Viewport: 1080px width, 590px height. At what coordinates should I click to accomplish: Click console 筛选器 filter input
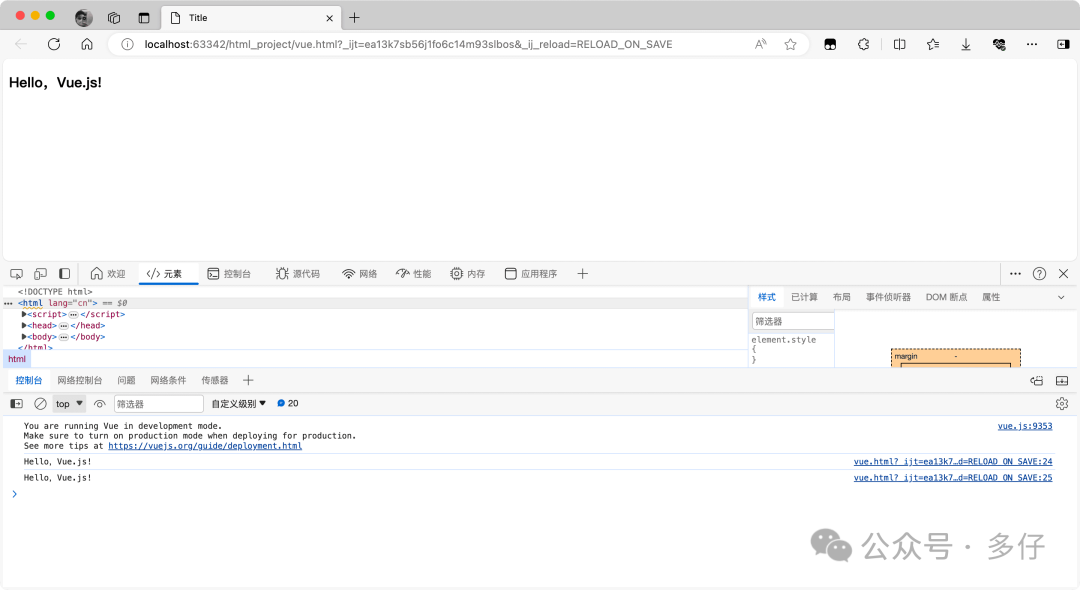click(x=158, y=404)
